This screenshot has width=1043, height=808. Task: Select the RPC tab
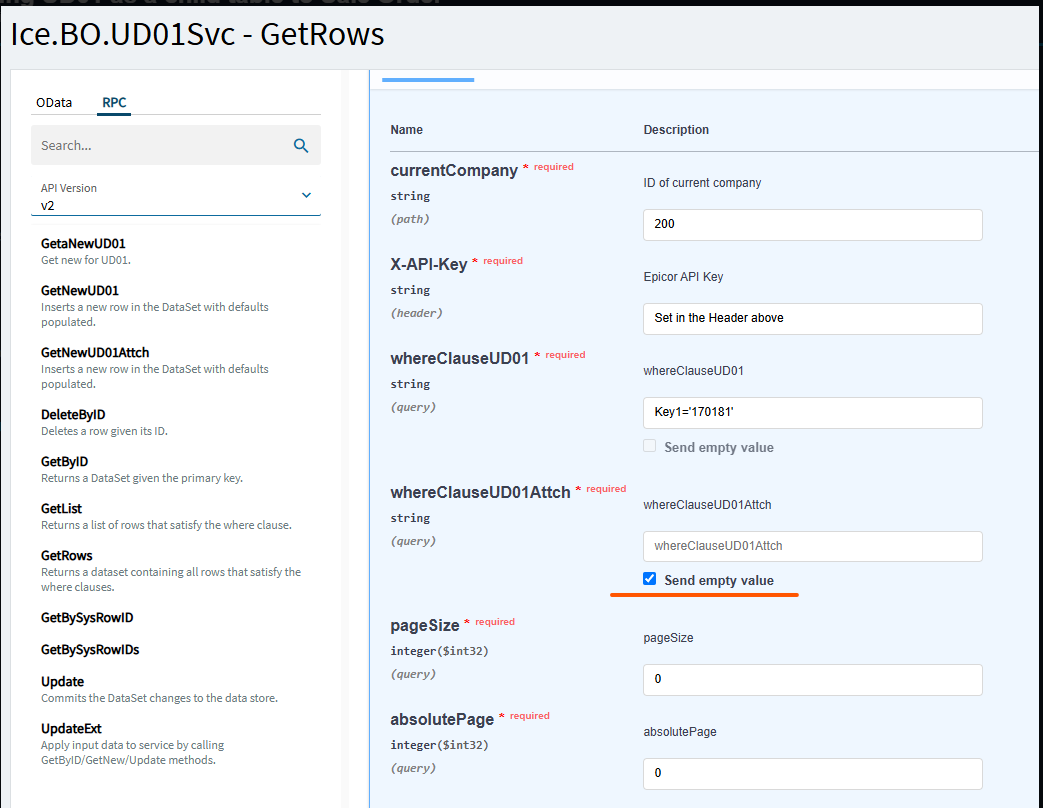(x=114, y=102)
